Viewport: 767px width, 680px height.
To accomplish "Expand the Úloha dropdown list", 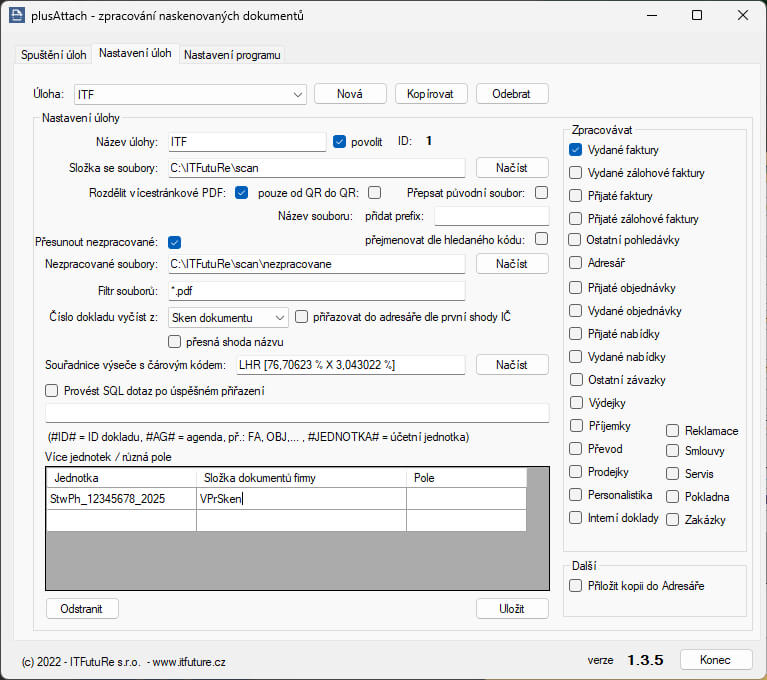I will pos(298,94).
